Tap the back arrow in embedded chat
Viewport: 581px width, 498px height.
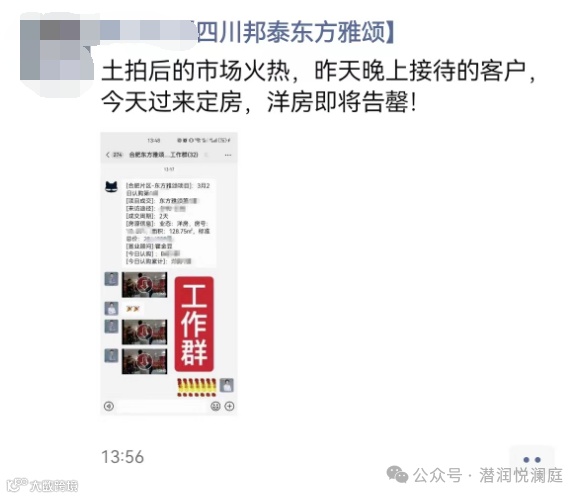pos(107,155)
